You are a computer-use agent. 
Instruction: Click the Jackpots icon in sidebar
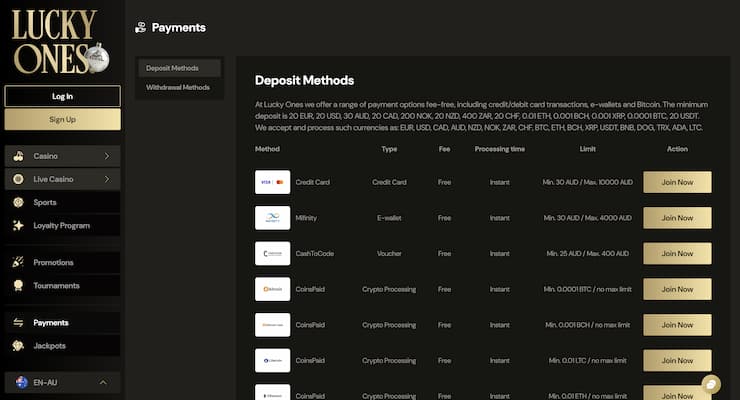(18, 346)
